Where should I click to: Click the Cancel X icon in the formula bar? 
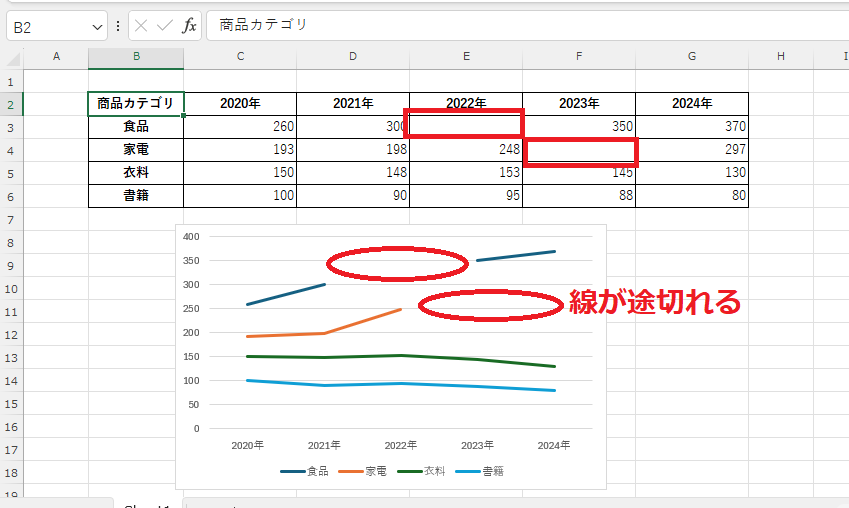pyautogui.click(x=143, y=26)
